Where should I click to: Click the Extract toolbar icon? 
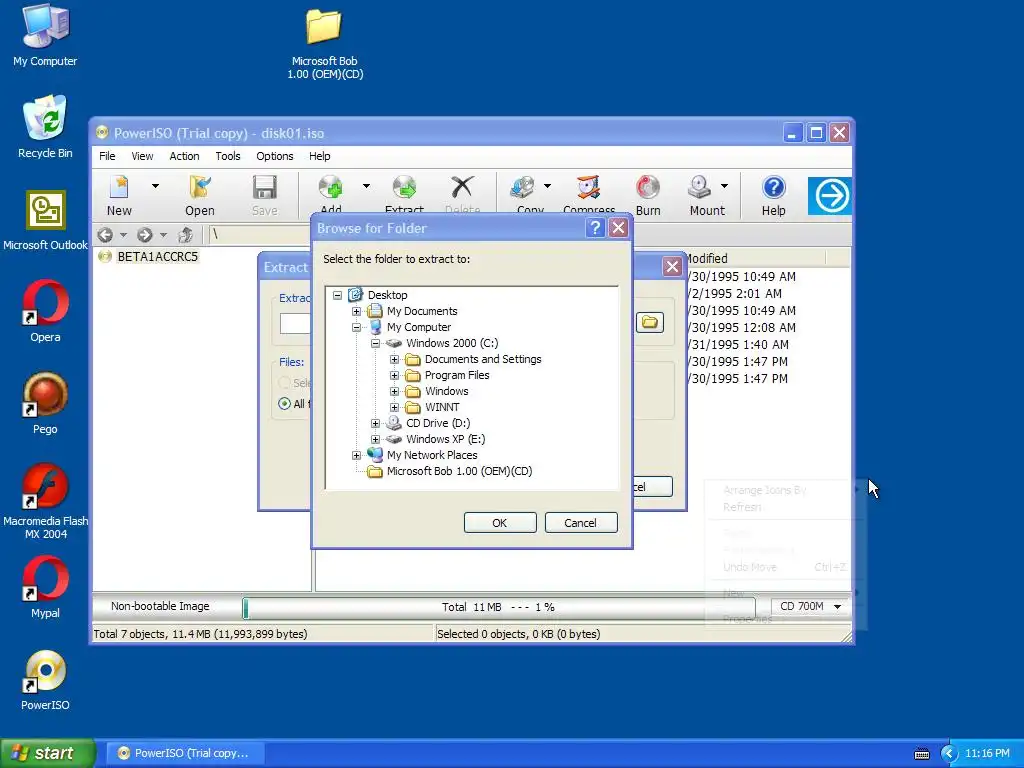click(404, 193)
